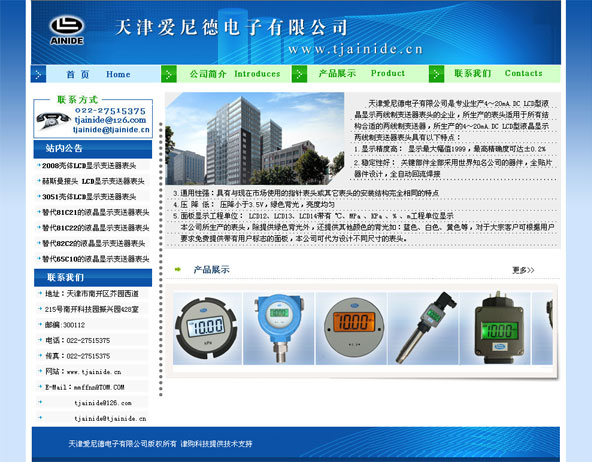Click the green backlit Hirschmann display thumbnail
Viewport: 592px width, 462px height.
(x=495, y=328)
